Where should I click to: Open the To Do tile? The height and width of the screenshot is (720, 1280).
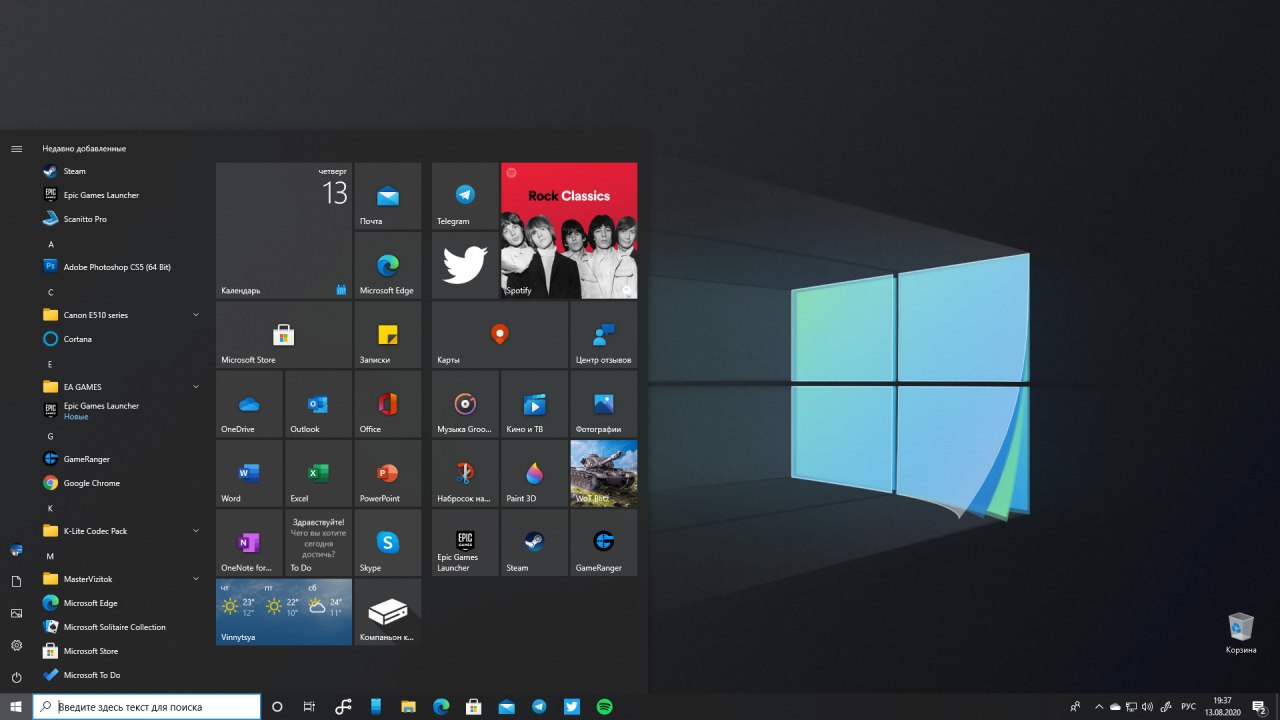click(x=318, y=542)
